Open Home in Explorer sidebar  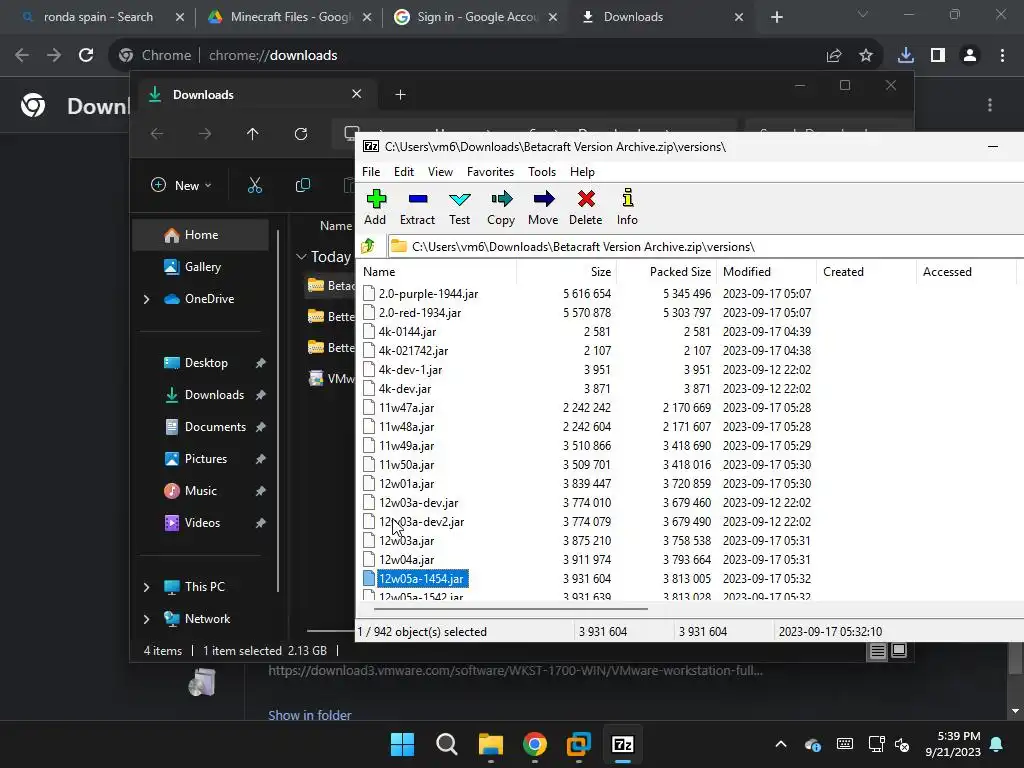[200, 235]
